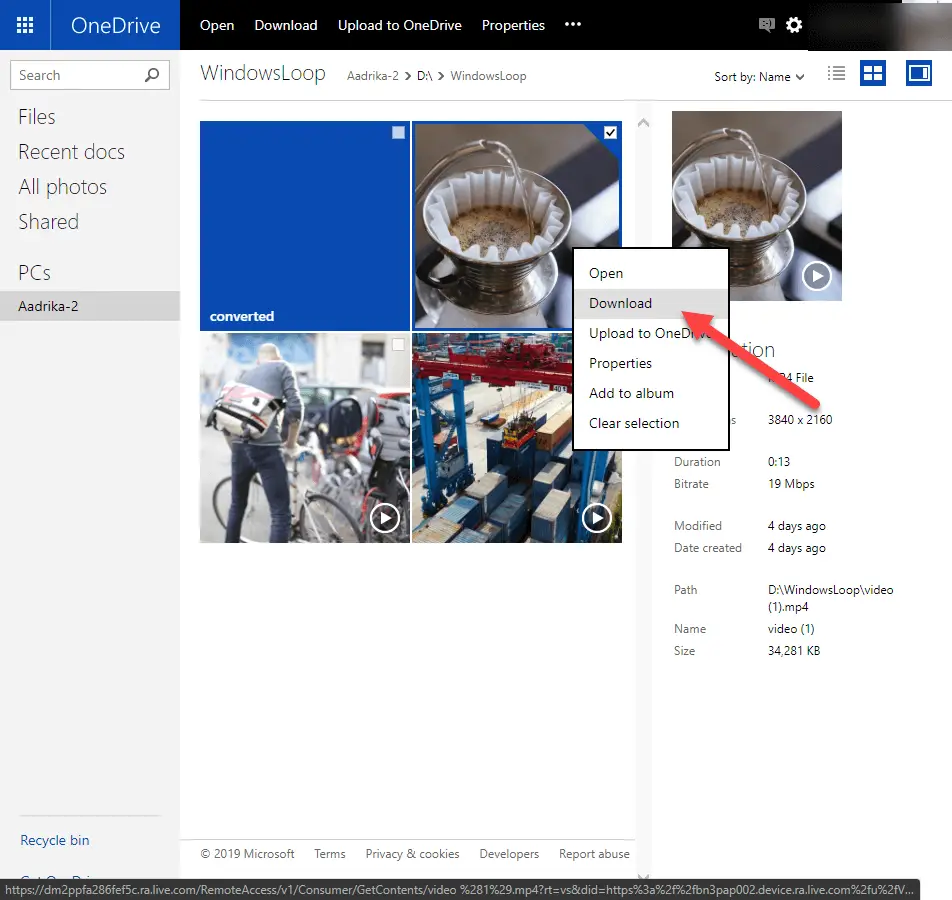Screen dimensions: 952x900
Task: Click the search magnifier icon
Action: coord(152,75)
